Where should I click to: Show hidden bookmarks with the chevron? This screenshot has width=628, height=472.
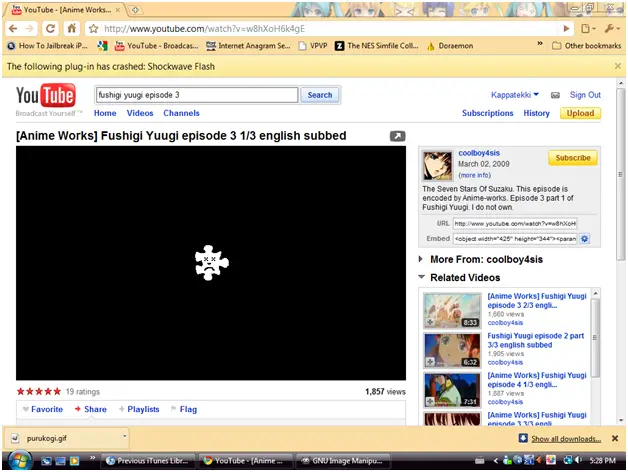pos(540,43)
